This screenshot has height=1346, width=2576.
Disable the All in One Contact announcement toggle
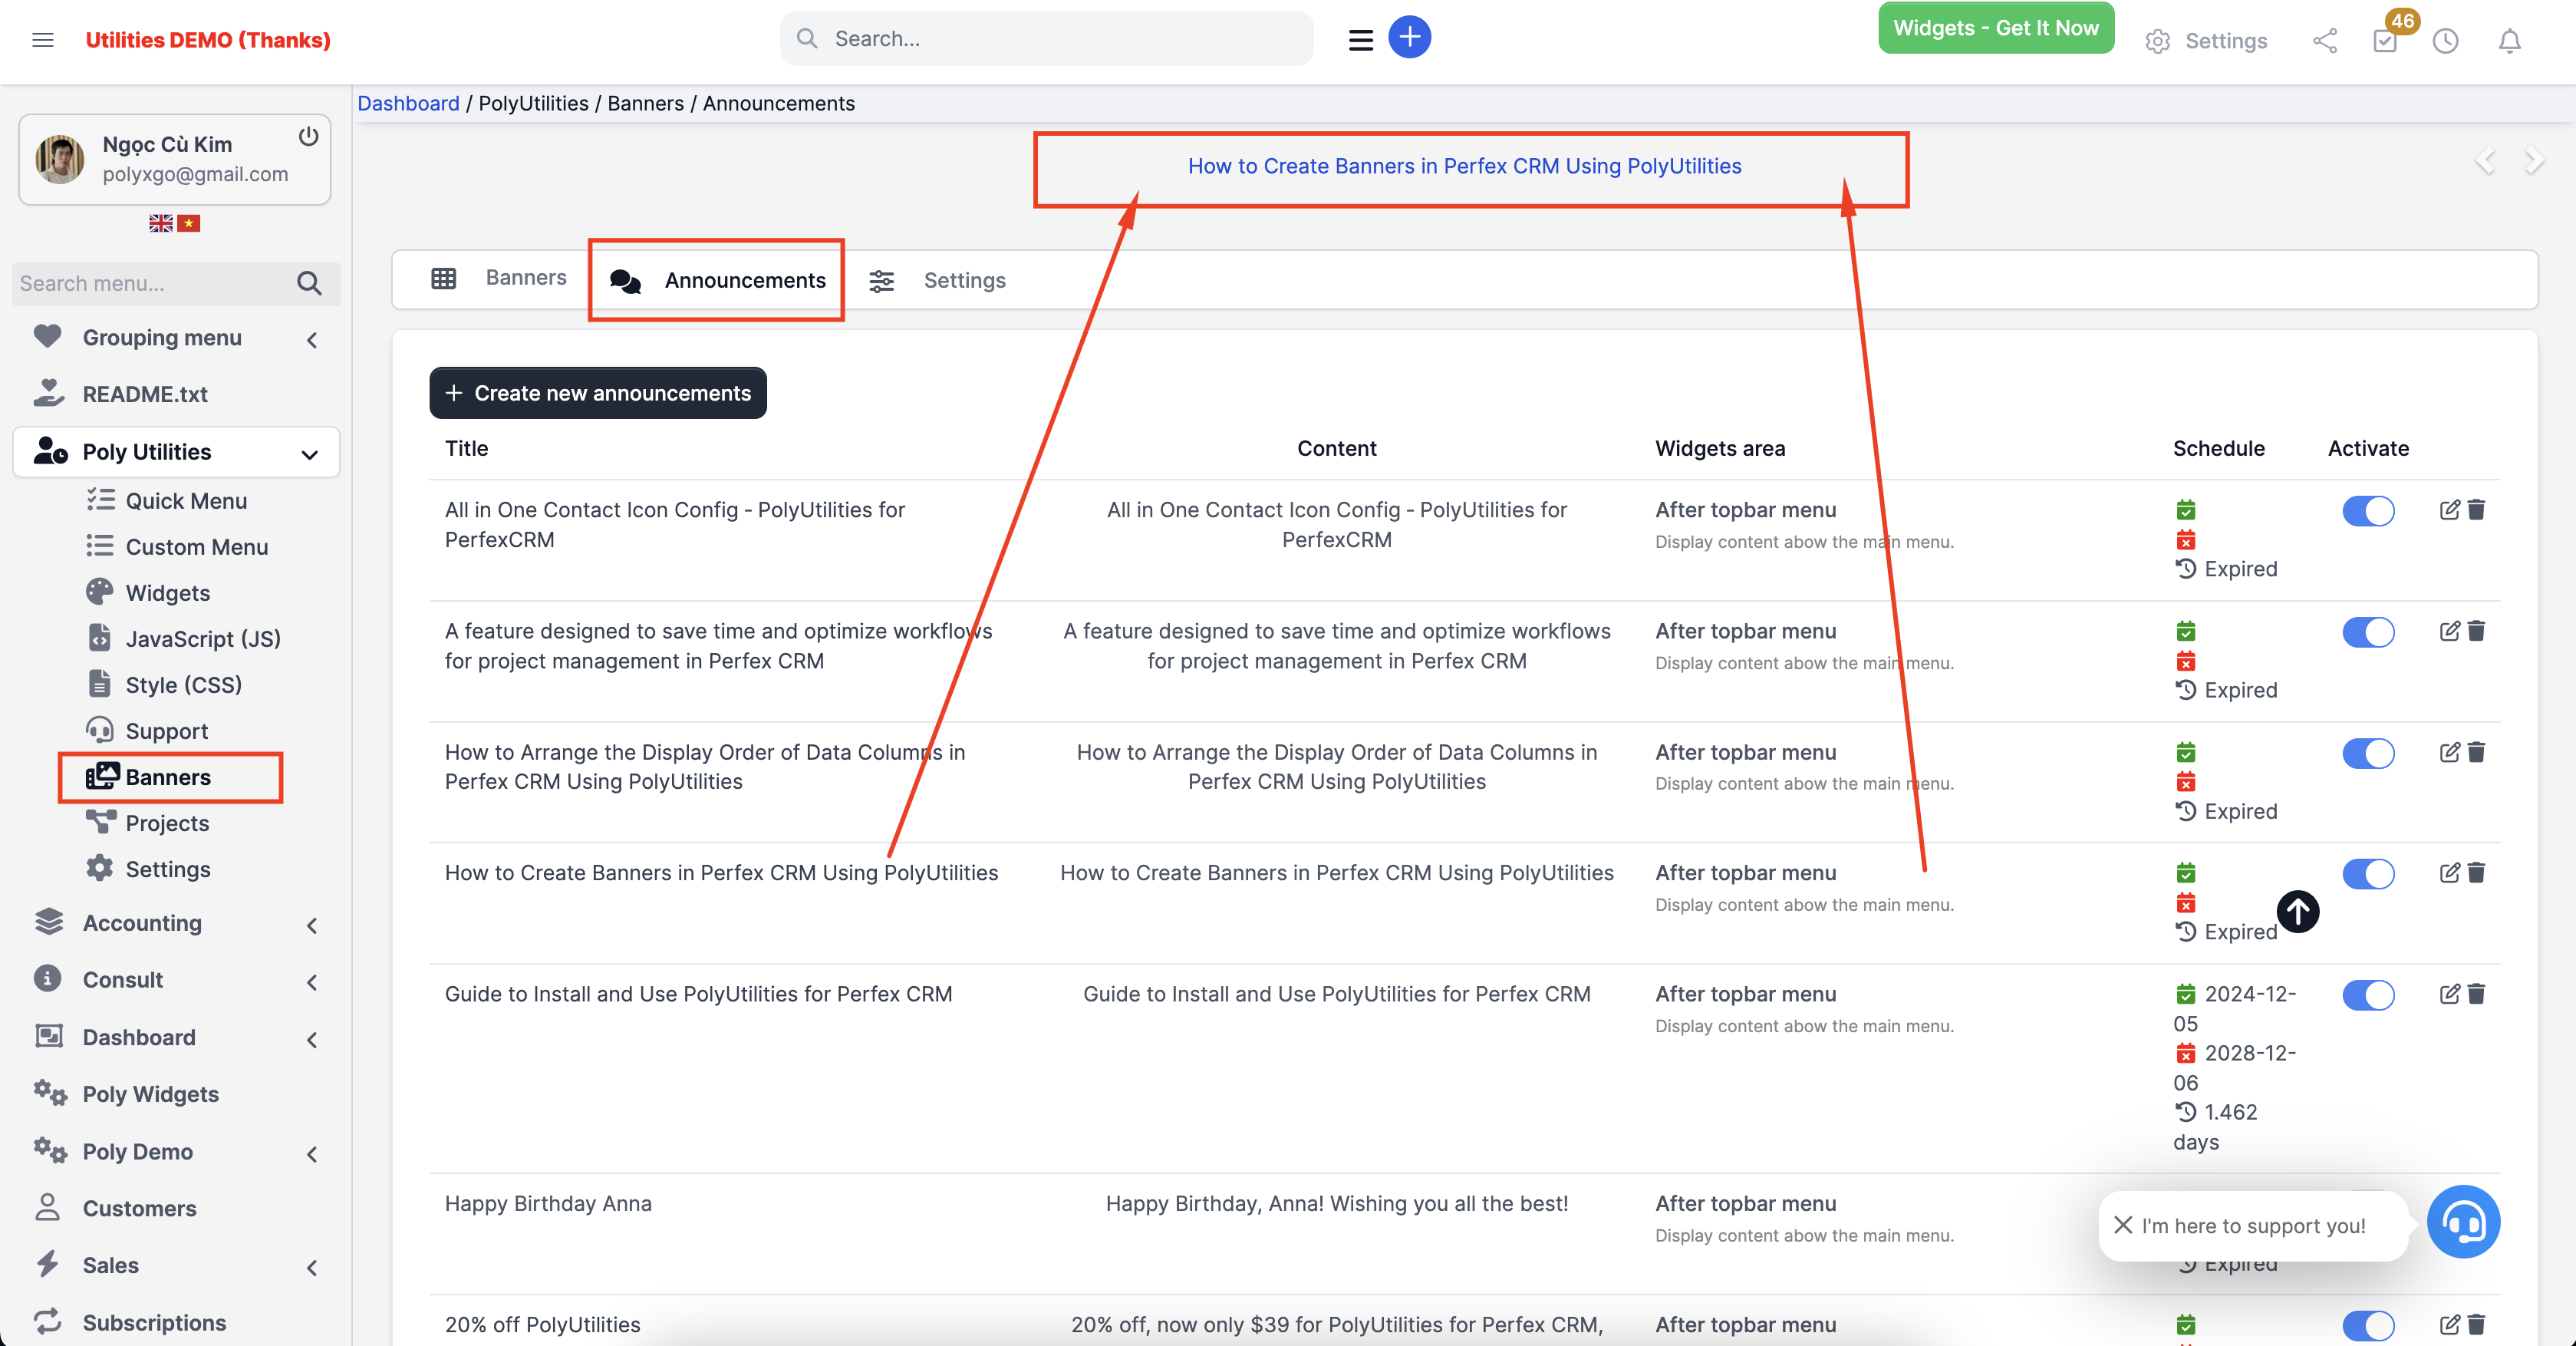2367,511
